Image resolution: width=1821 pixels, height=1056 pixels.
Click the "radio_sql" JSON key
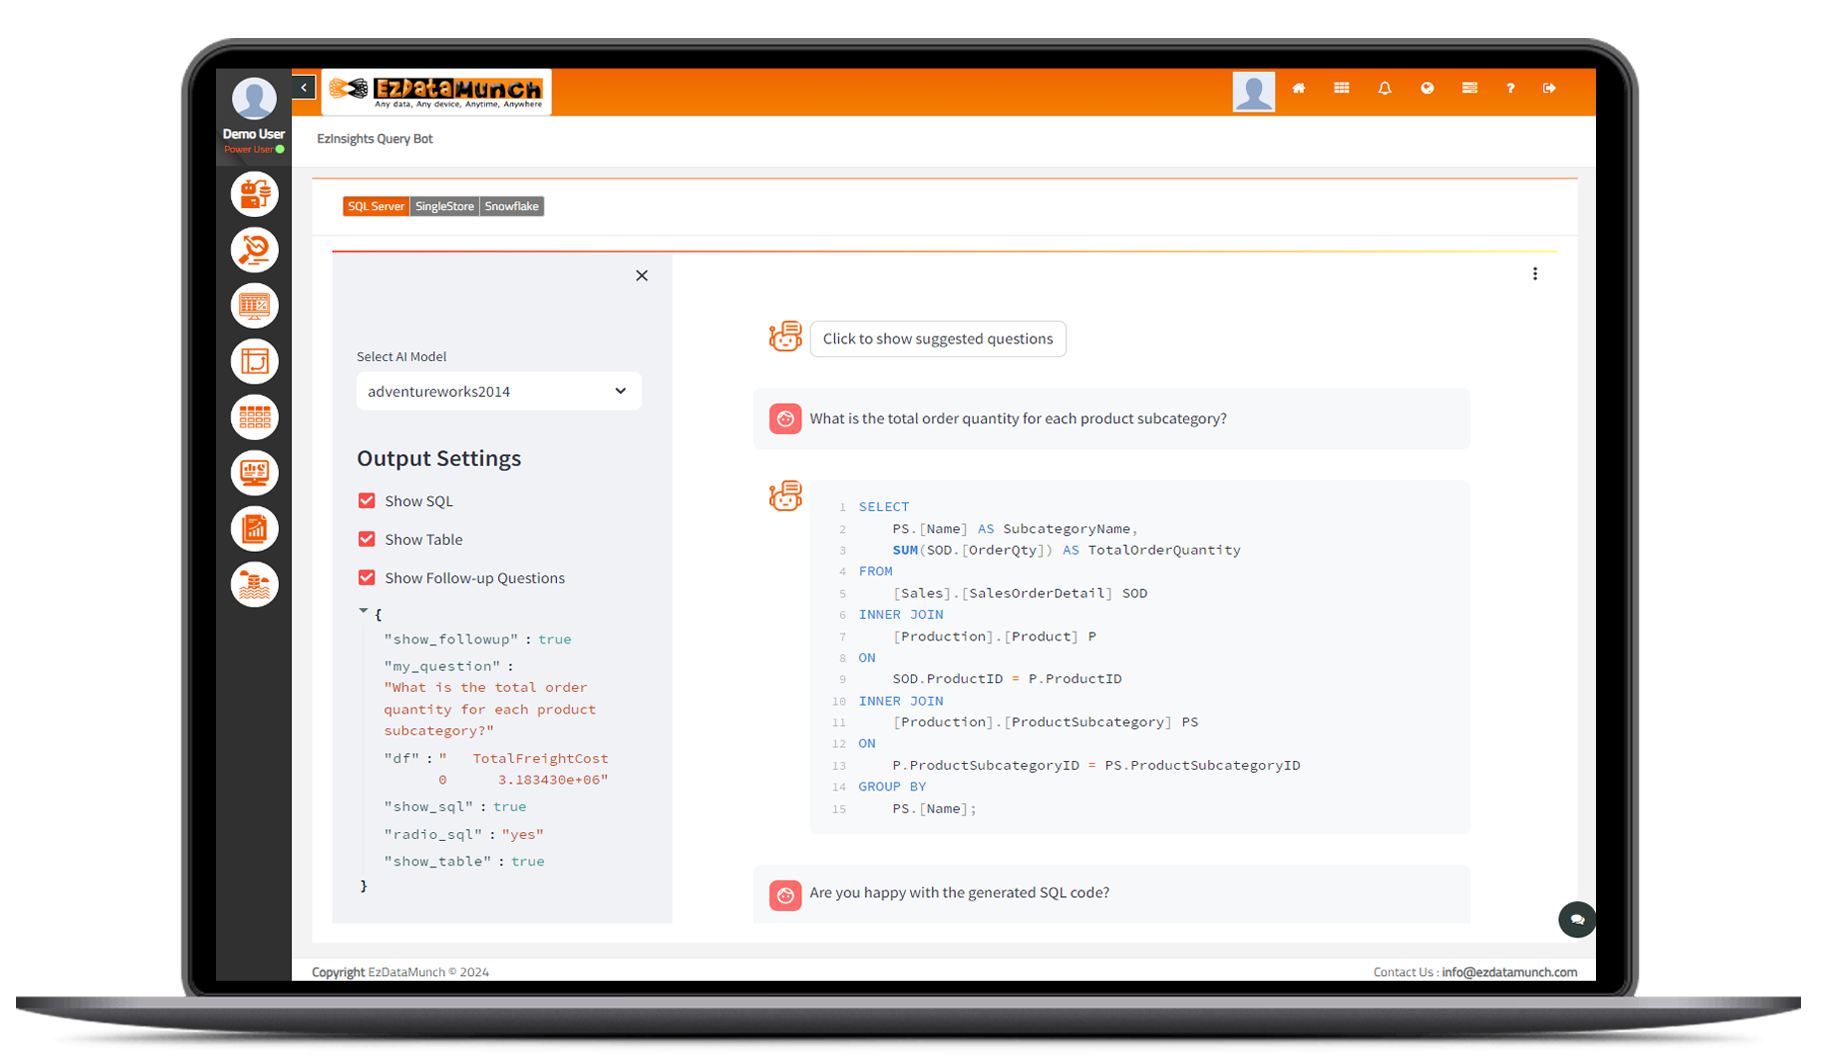tap(434, 834)
